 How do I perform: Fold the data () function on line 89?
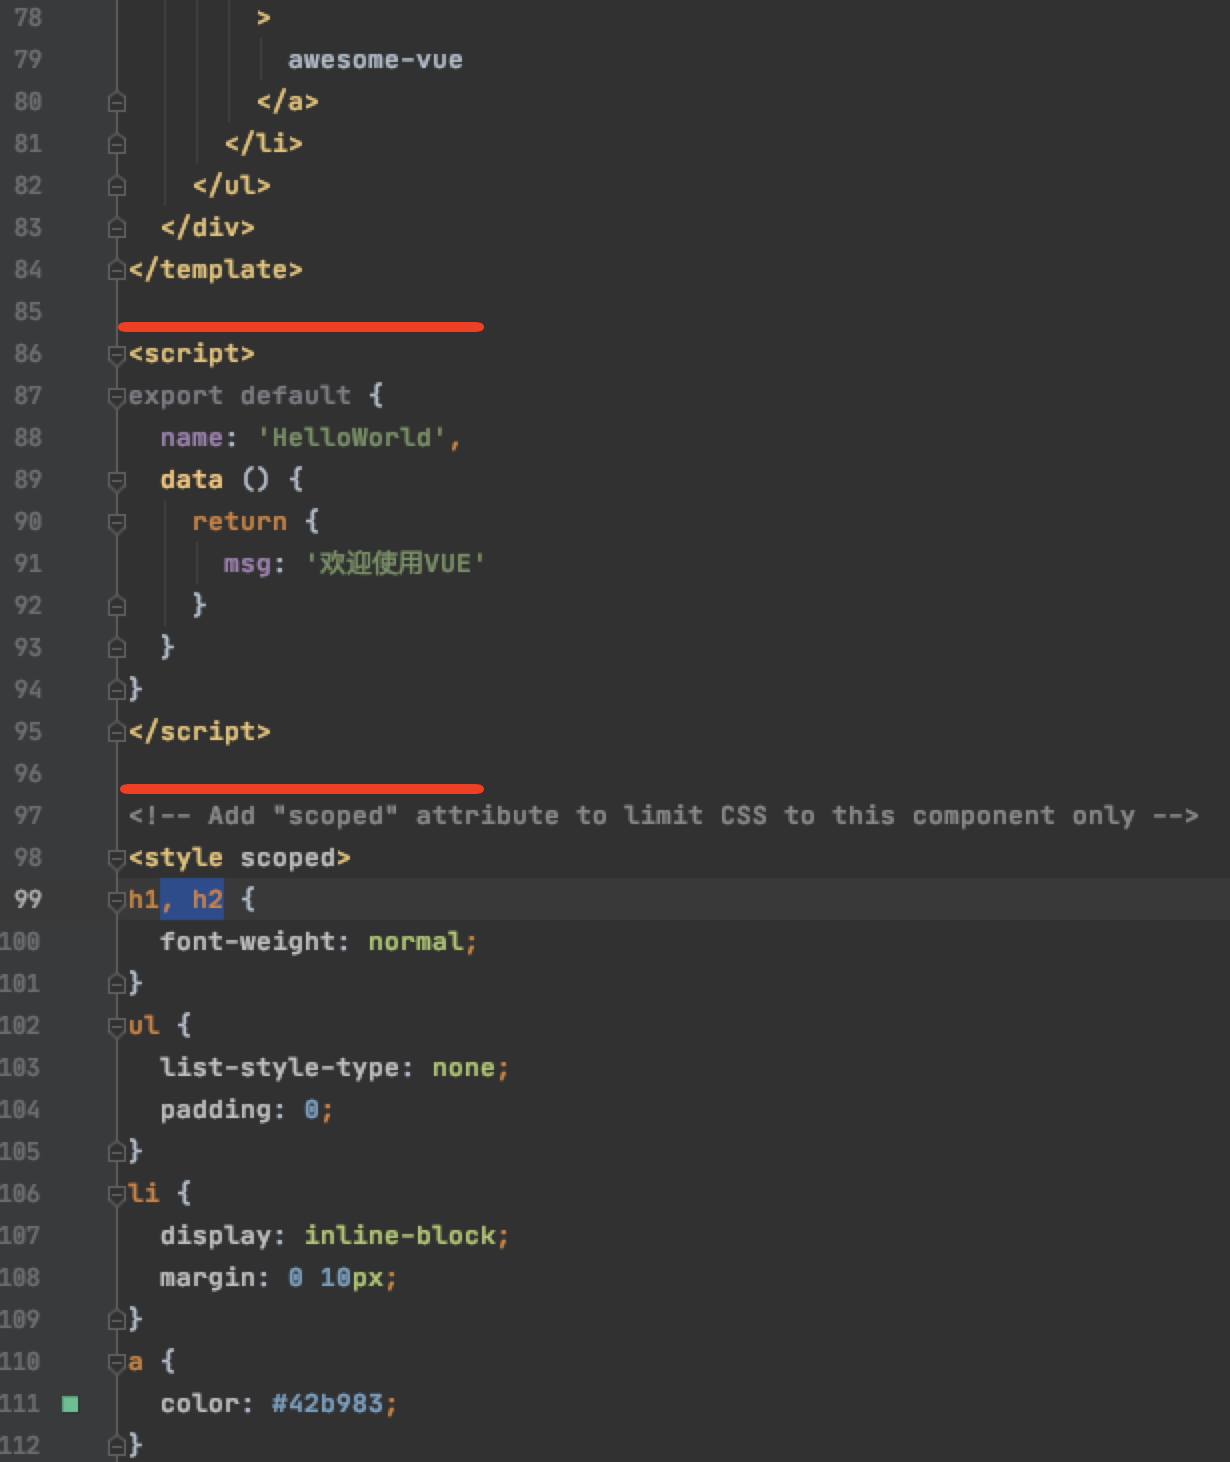(117, 480)
